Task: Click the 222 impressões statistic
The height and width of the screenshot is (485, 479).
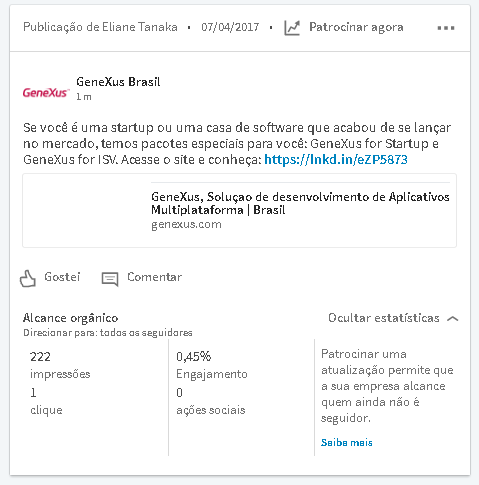Action: tap(60, 365)
